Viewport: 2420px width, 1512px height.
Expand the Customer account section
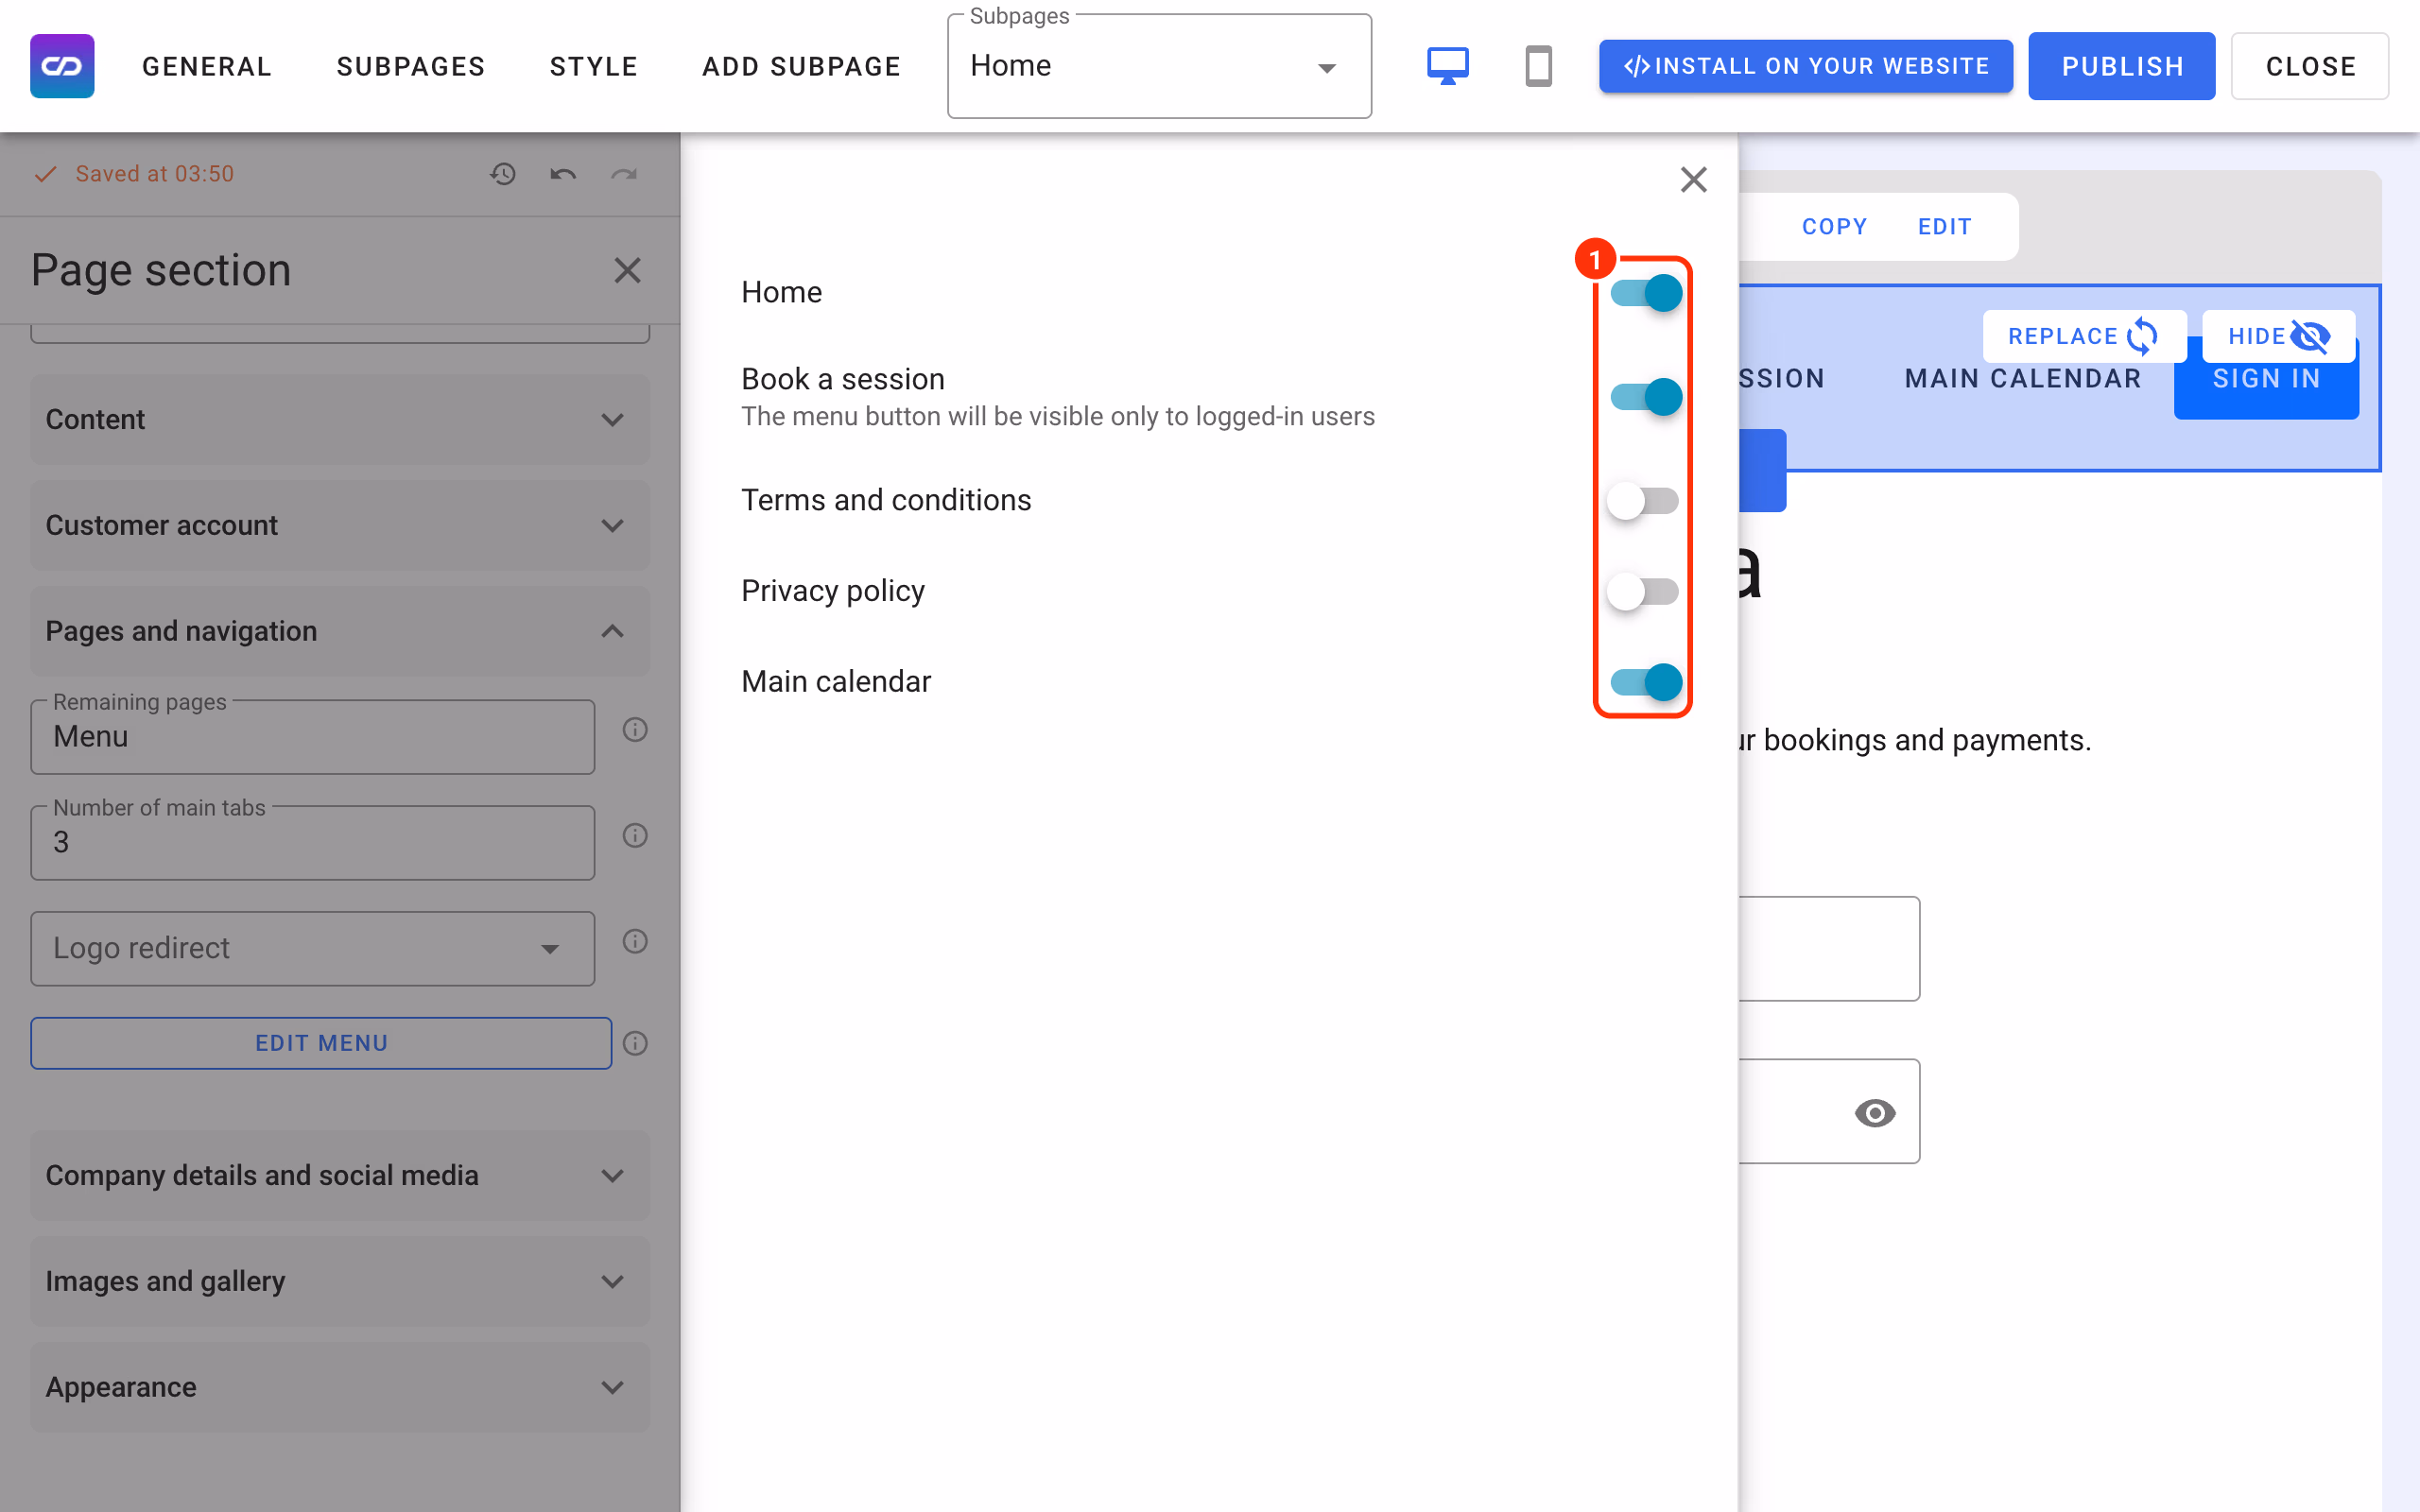(x=340, y=525)
